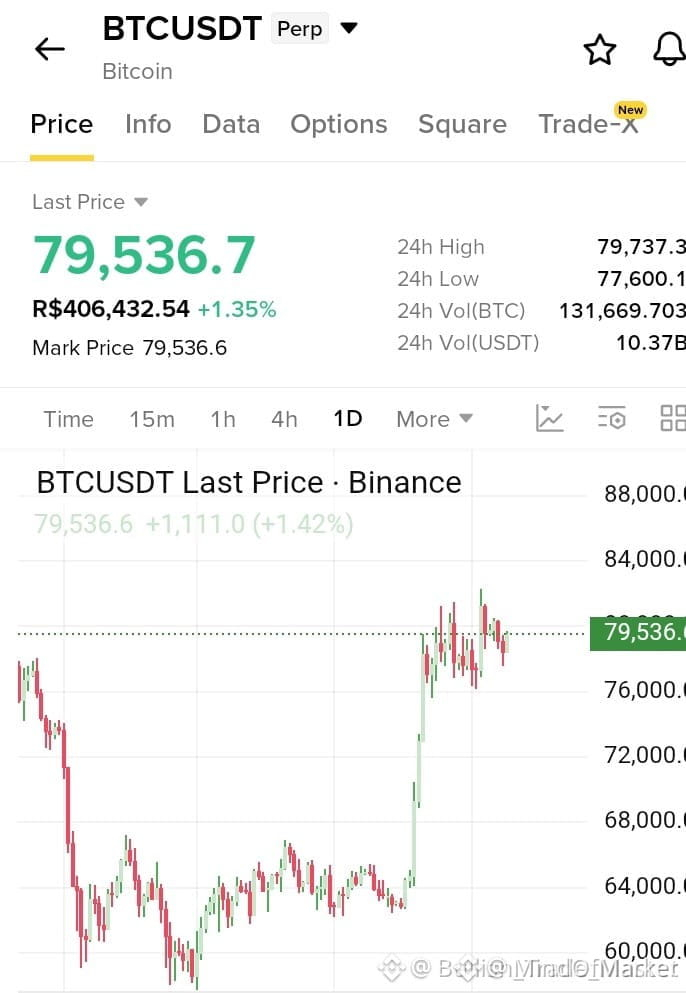Open chart settings icon
The width and height of the screenshot is (686, 993).
click(x=612, y=418)
